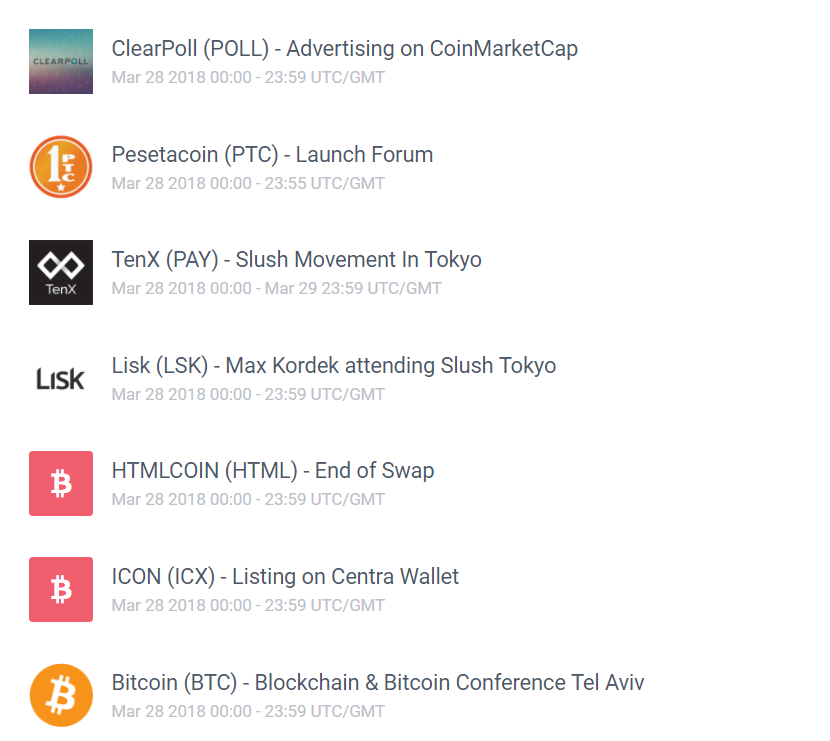Click the ClearPoll logo thumbnail
The height and width of the screenshot is (741, 830).
pos(61,61)
